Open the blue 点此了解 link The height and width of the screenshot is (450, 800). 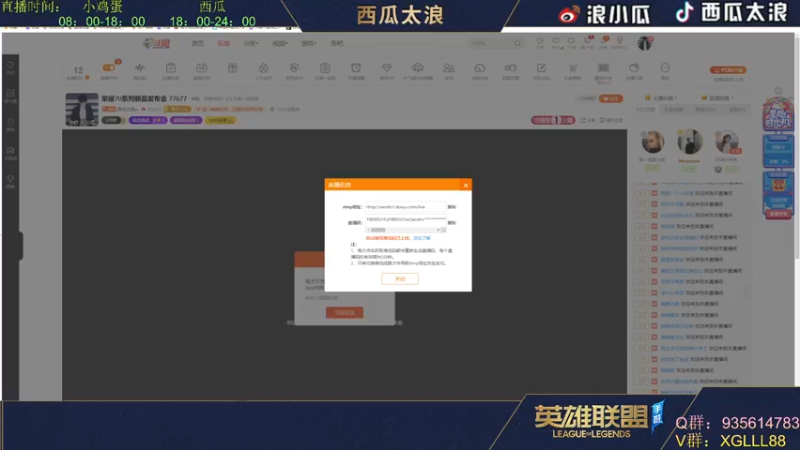(x=421, y=238)
